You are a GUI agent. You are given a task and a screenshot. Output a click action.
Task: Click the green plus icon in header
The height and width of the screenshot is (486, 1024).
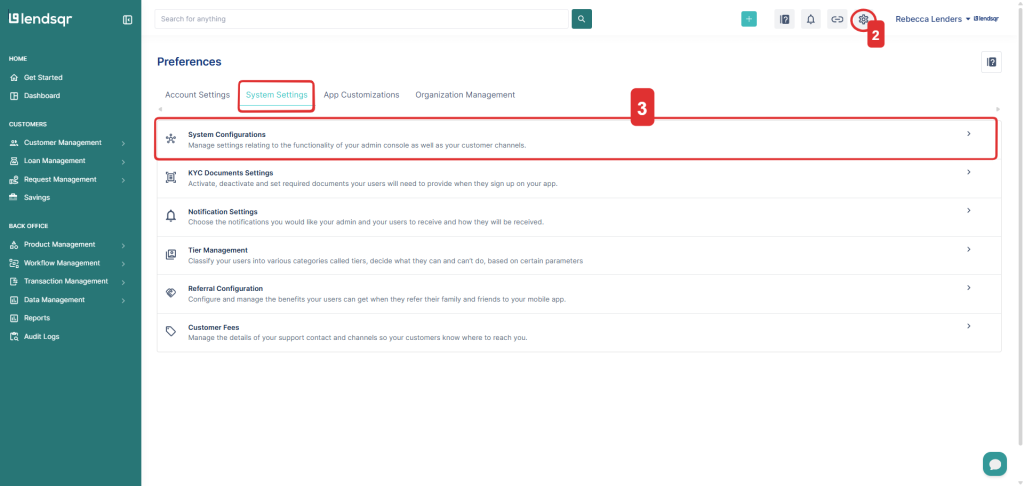749,19
